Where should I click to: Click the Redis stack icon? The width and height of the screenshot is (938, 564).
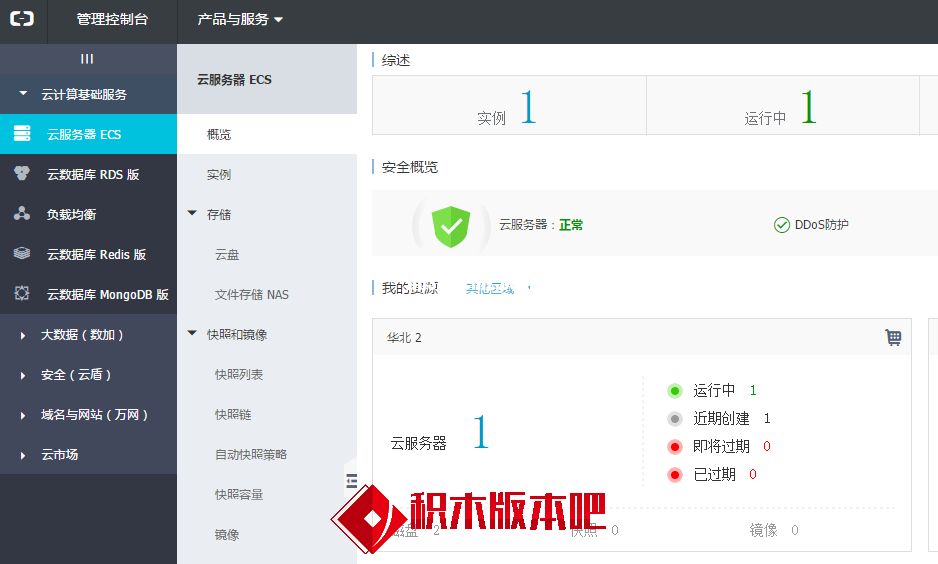22,253
